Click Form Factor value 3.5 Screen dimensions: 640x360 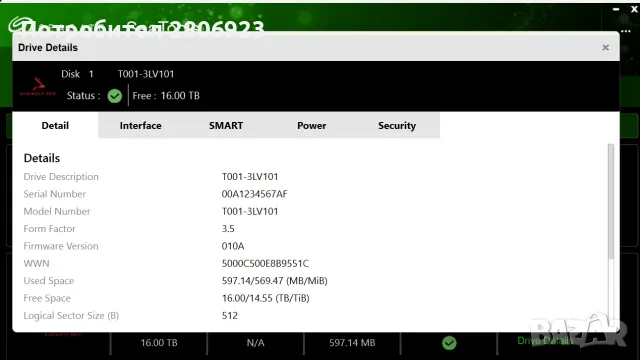tap(228, 229)
